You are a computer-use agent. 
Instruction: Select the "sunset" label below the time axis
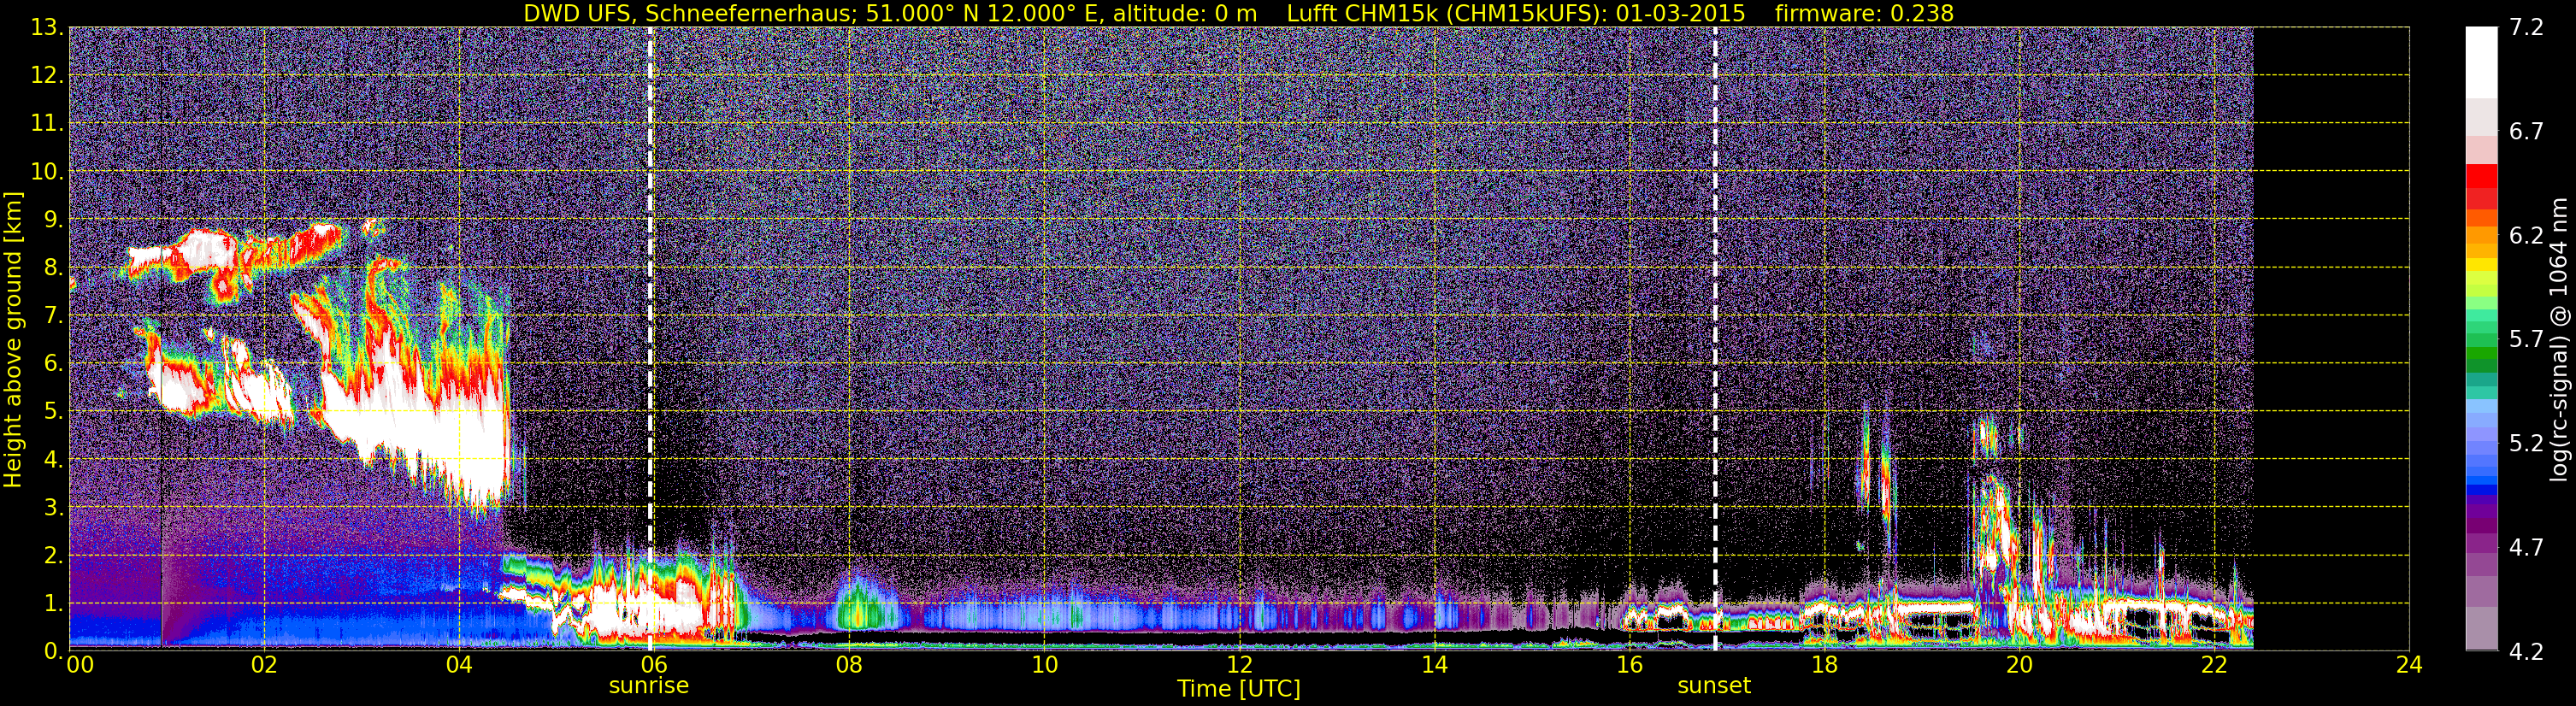click(1714, 686)
